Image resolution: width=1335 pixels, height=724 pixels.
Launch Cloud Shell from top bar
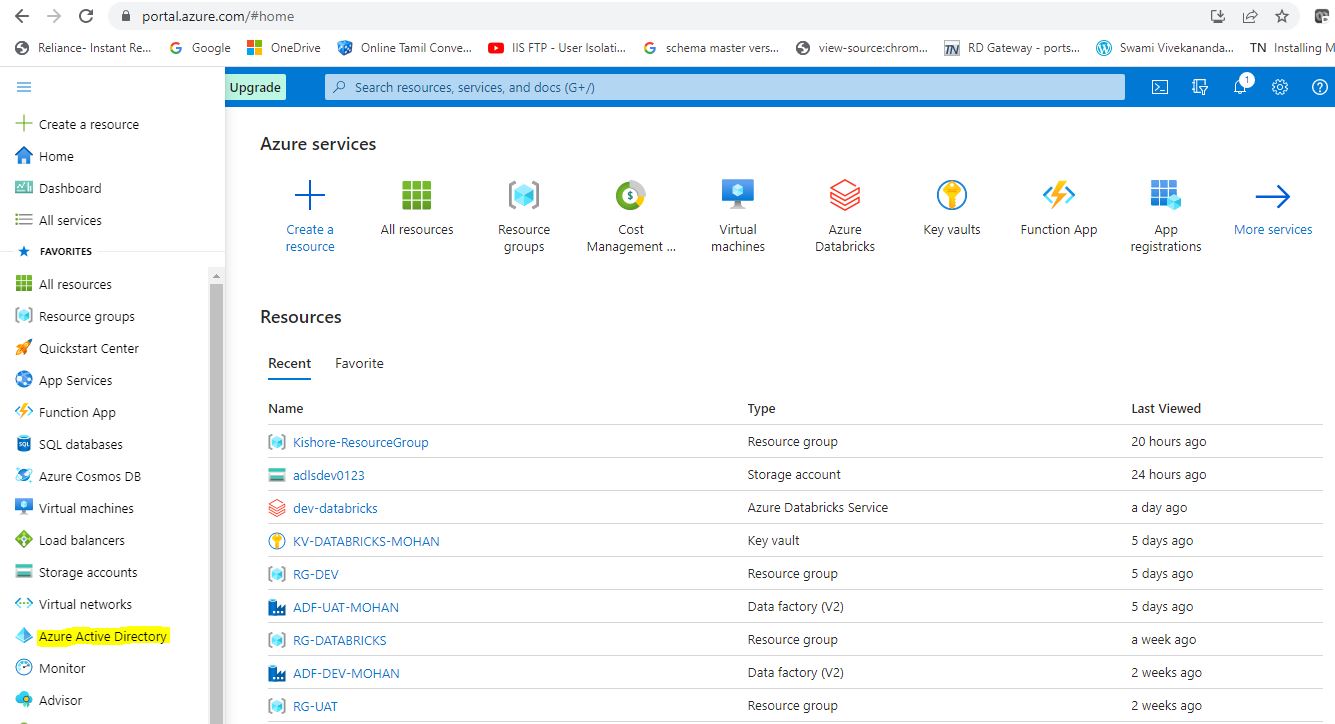pos(1159,87)
